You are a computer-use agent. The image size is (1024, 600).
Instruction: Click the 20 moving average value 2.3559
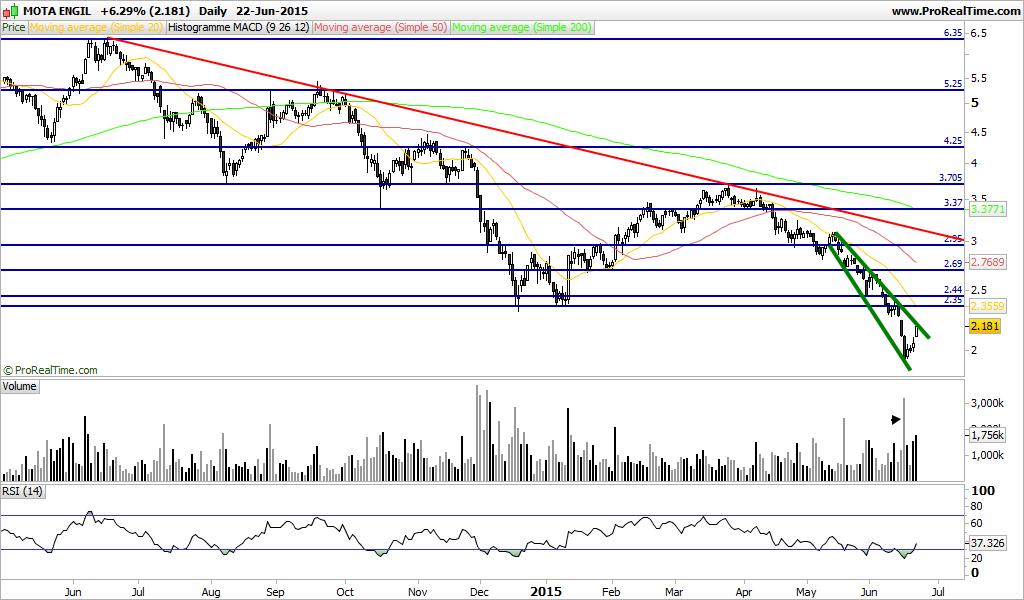(x=987, y=306)
